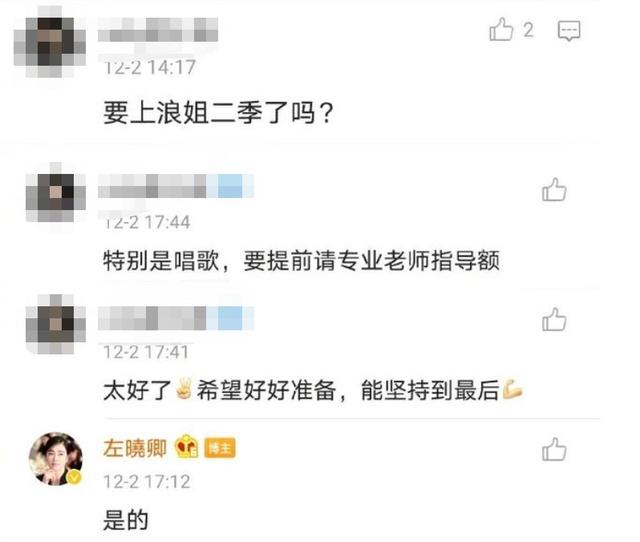Tap the blurred username above 12-2 17:44
This screenshot has width=640, height=542.
pyautogui.click(x=176, y=186)
